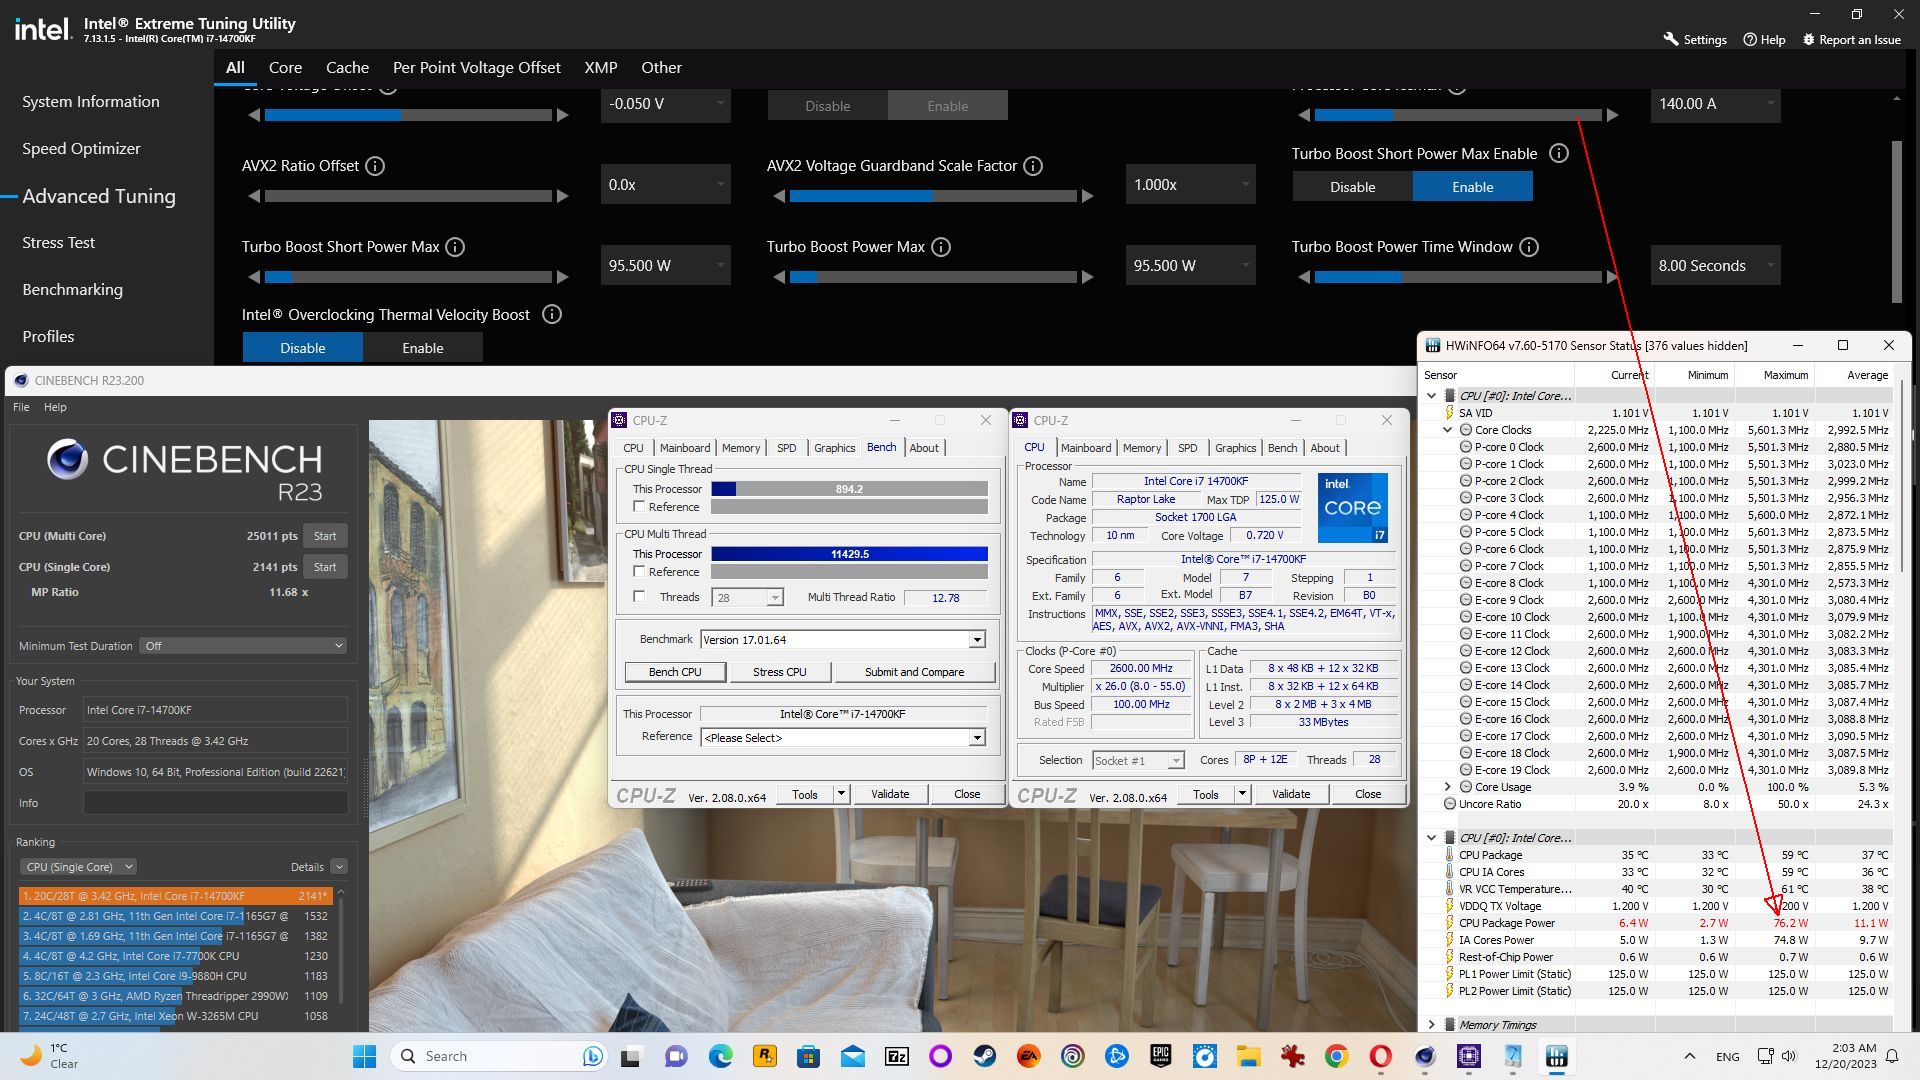Start Cinebench CPU Multi Core test
This screenshot has height=1080, width=1920.
[325, 536]
